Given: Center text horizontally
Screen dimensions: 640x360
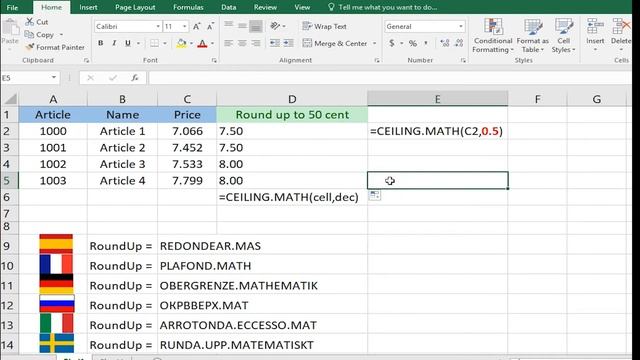Looking at the screenshot, I should 242,43.
